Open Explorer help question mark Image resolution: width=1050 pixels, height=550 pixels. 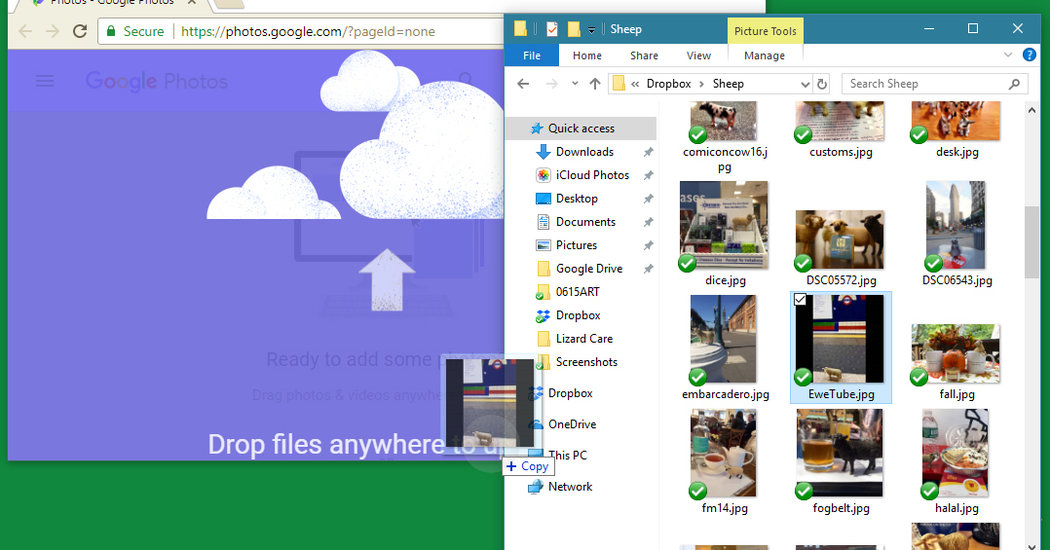1029,55
